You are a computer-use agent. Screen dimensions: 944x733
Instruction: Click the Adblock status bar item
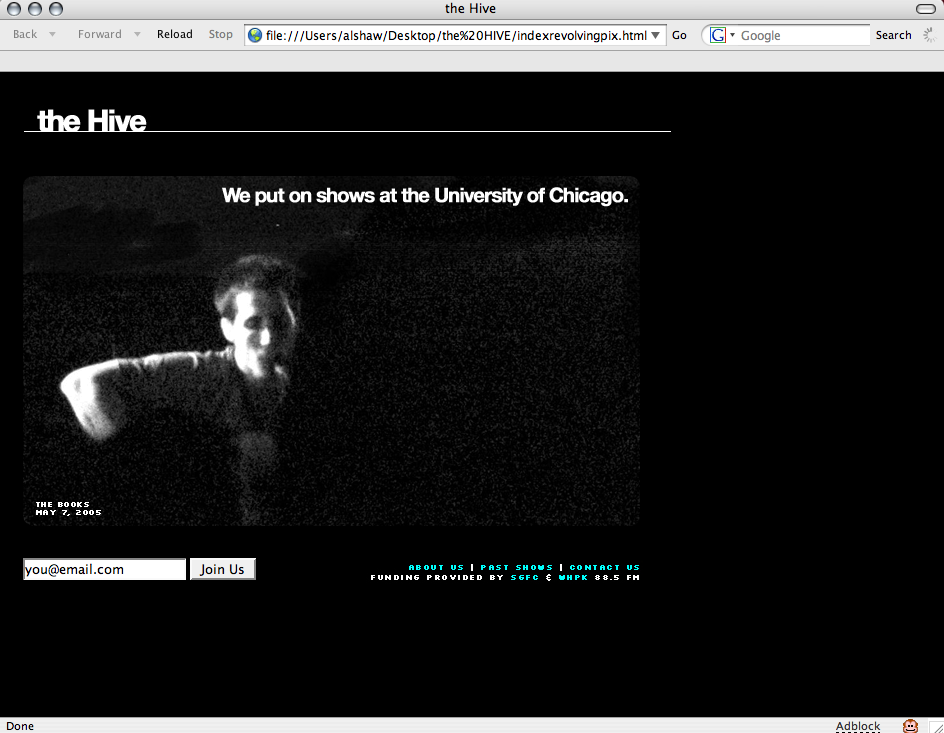(858, 726)
